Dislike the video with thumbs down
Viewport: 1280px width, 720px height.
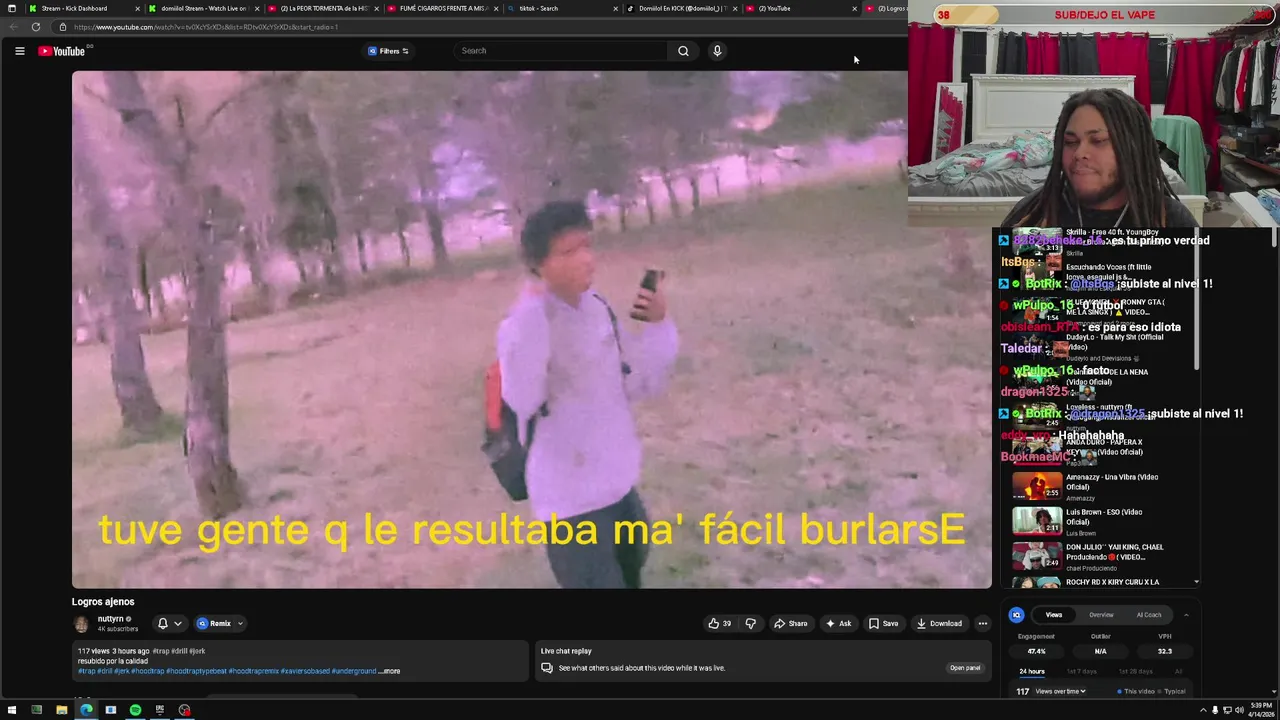pos(750,623)
